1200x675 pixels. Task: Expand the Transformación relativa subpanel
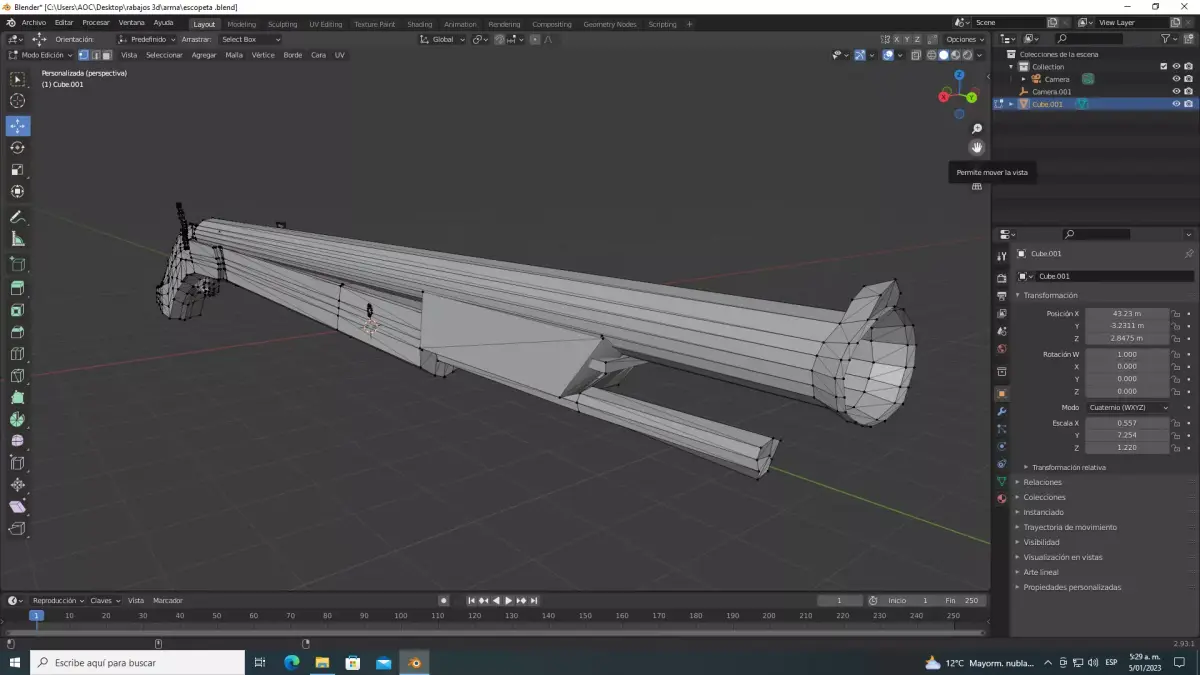(x=1068, y=467)
